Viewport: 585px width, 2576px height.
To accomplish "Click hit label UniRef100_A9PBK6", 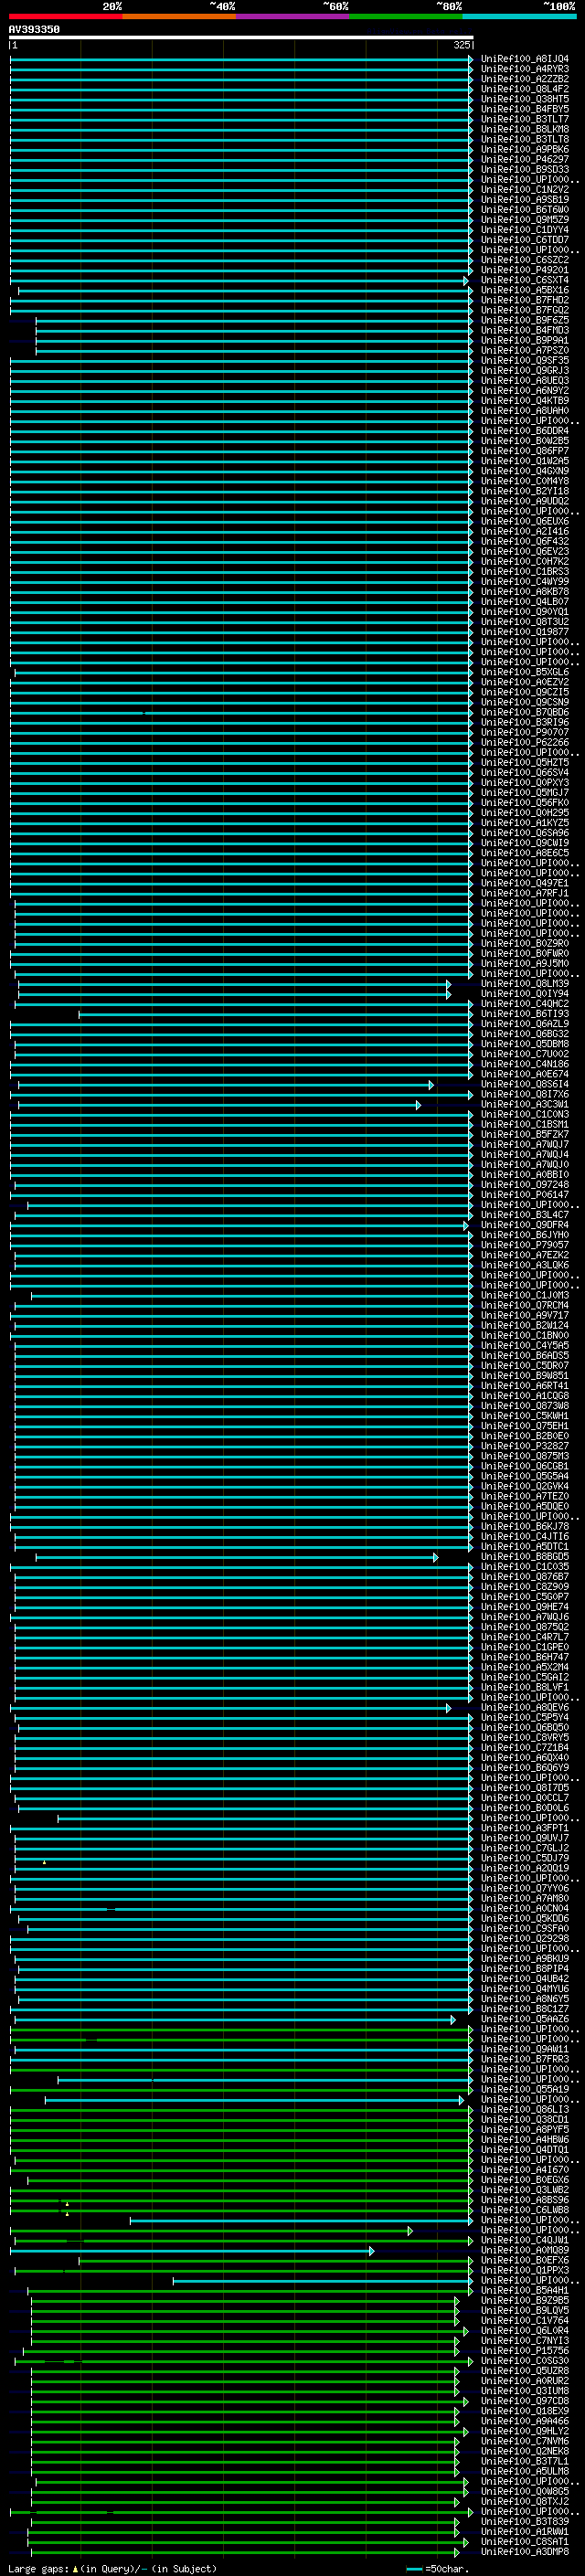I will (x=524, y=149).
